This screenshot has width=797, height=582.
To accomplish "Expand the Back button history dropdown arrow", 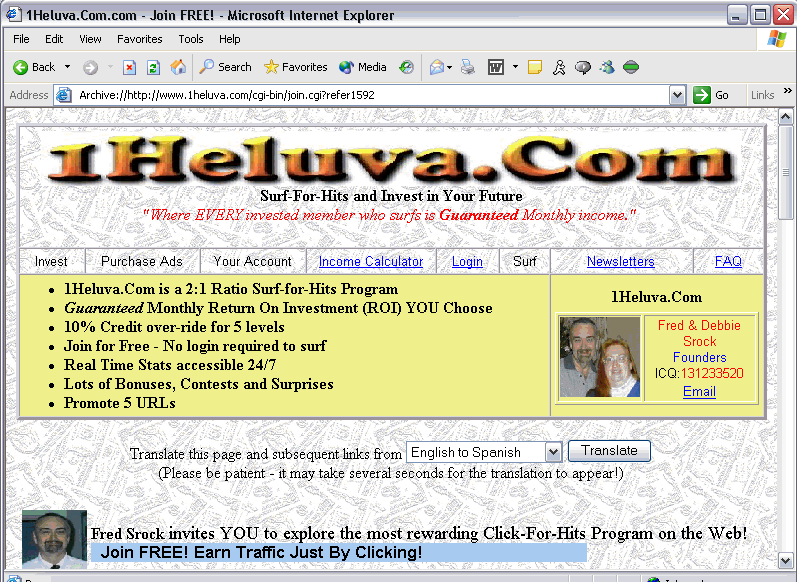I will coord(68,67).
